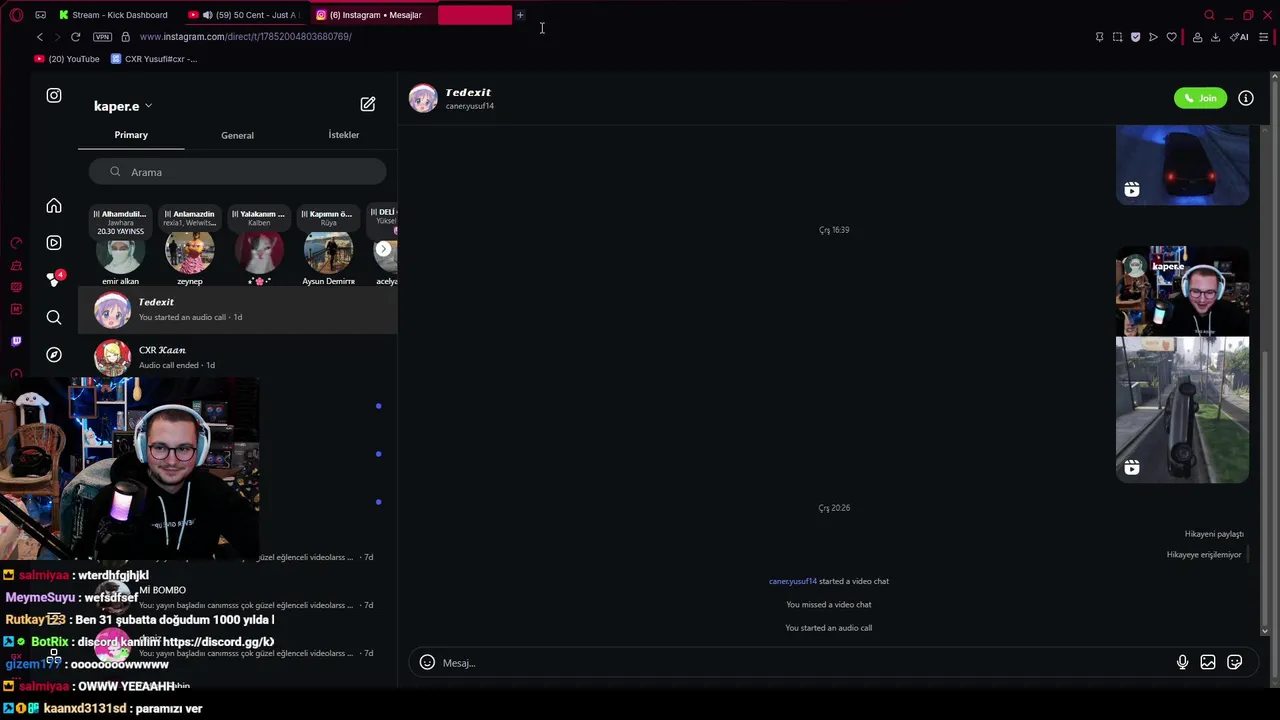Viewport: 1280px width, 720px height.
Task: Toggle the VPN badge in address bar
Action: tap(102, 37)
